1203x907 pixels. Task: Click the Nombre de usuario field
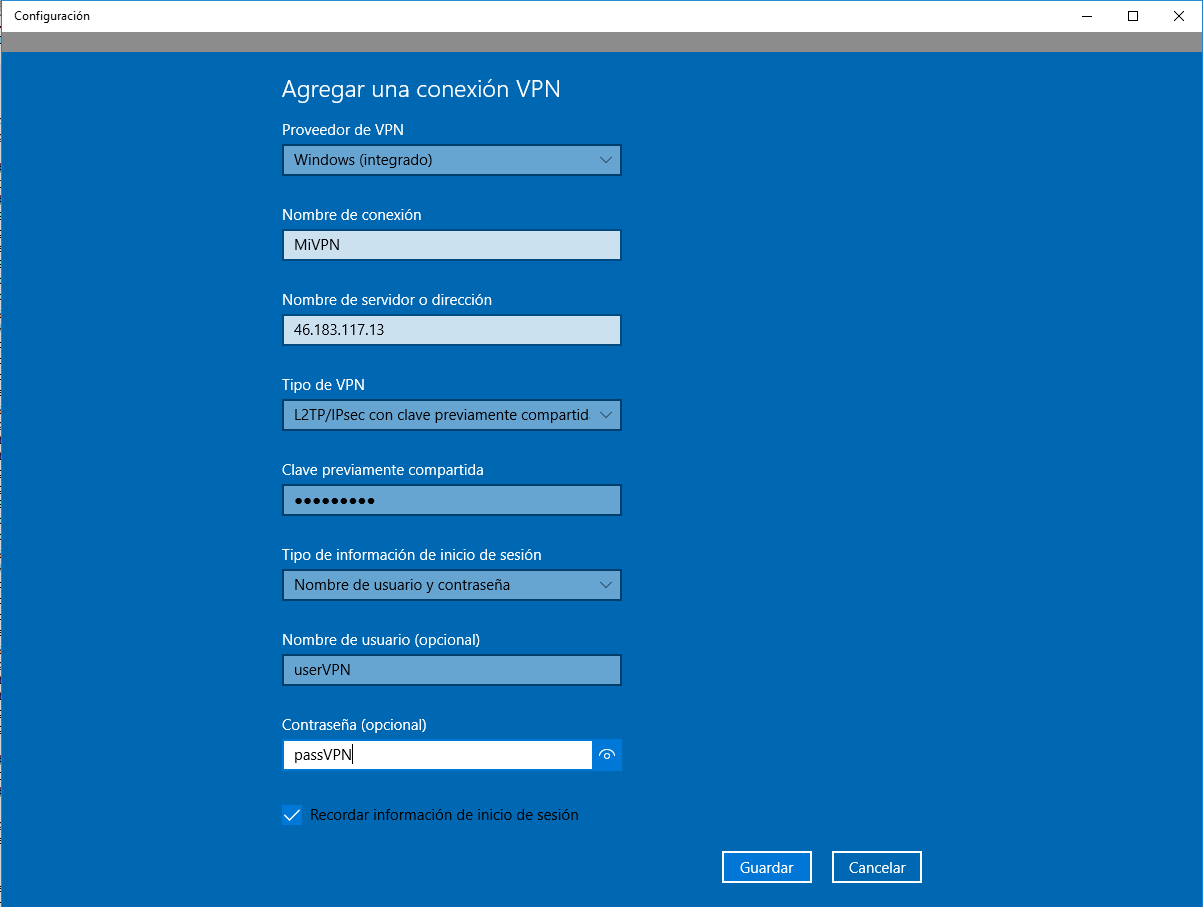451,670
